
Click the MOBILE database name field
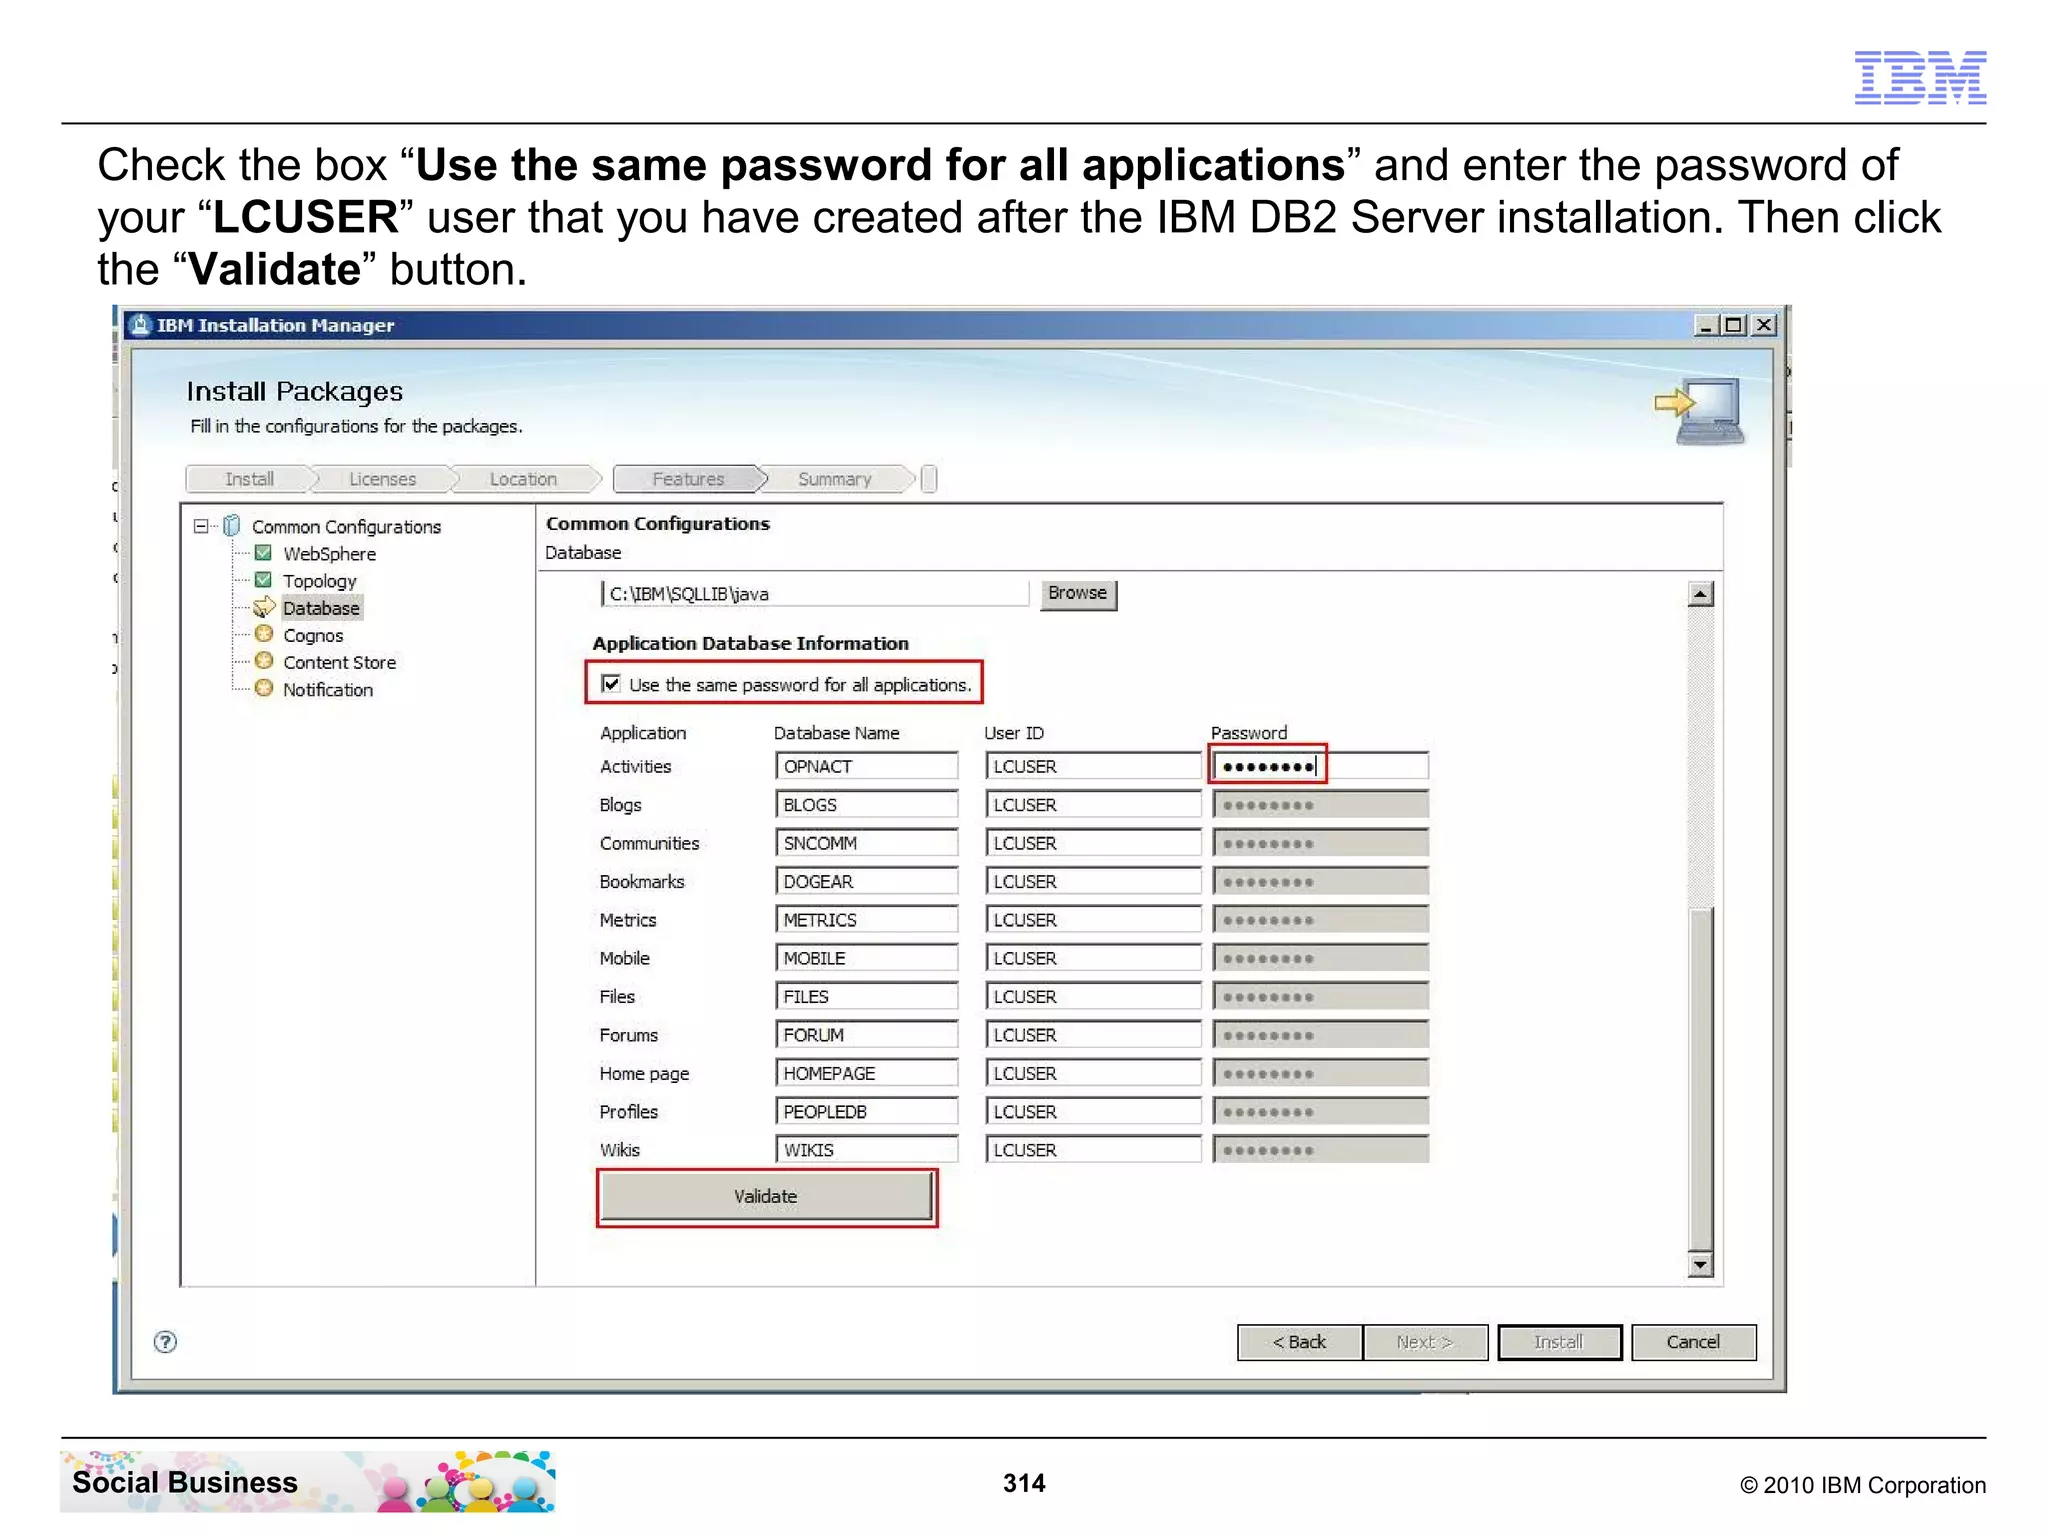tap(867, 958)
